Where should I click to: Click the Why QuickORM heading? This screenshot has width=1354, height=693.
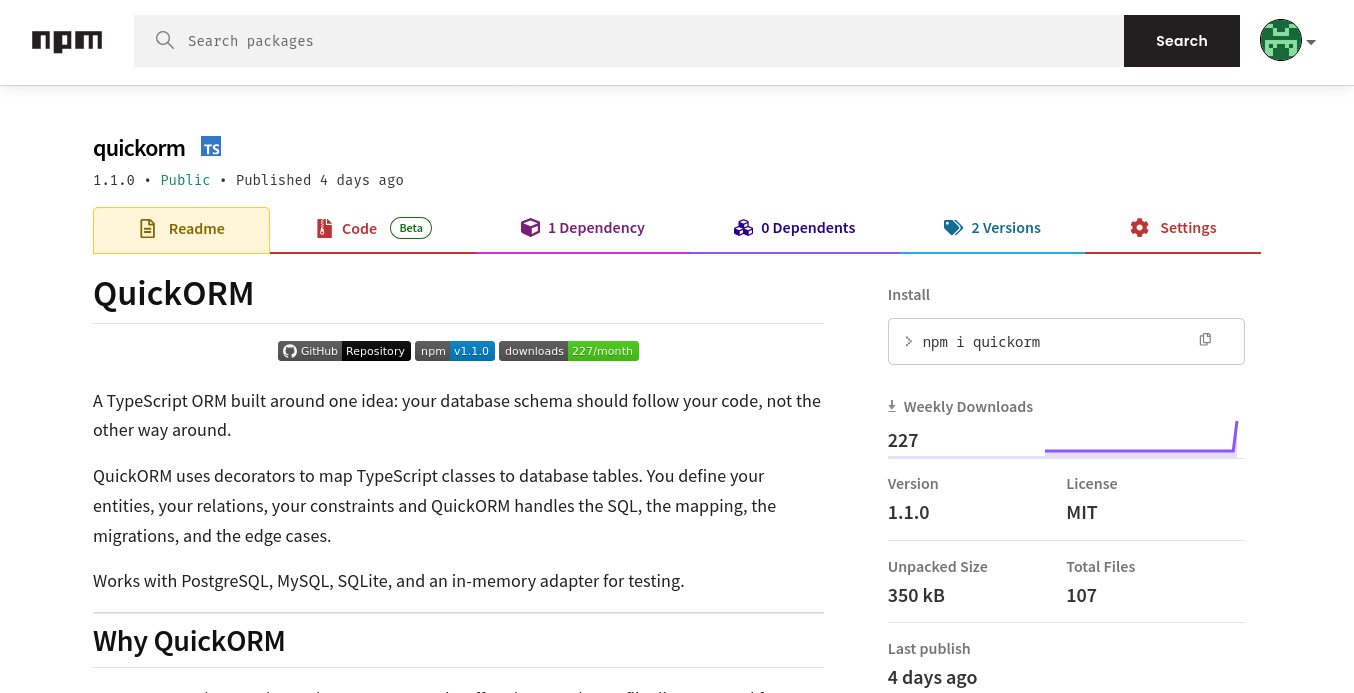coord(189,641)
